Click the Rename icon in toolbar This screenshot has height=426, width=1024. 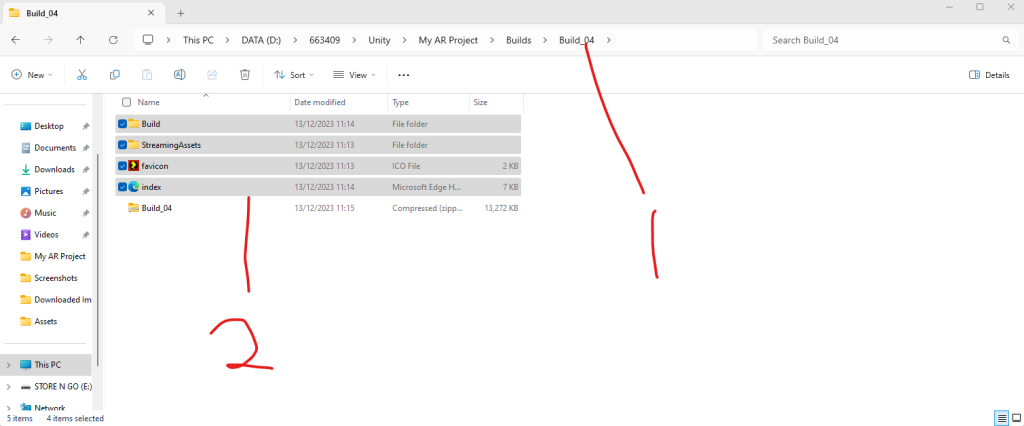point(180,75)
